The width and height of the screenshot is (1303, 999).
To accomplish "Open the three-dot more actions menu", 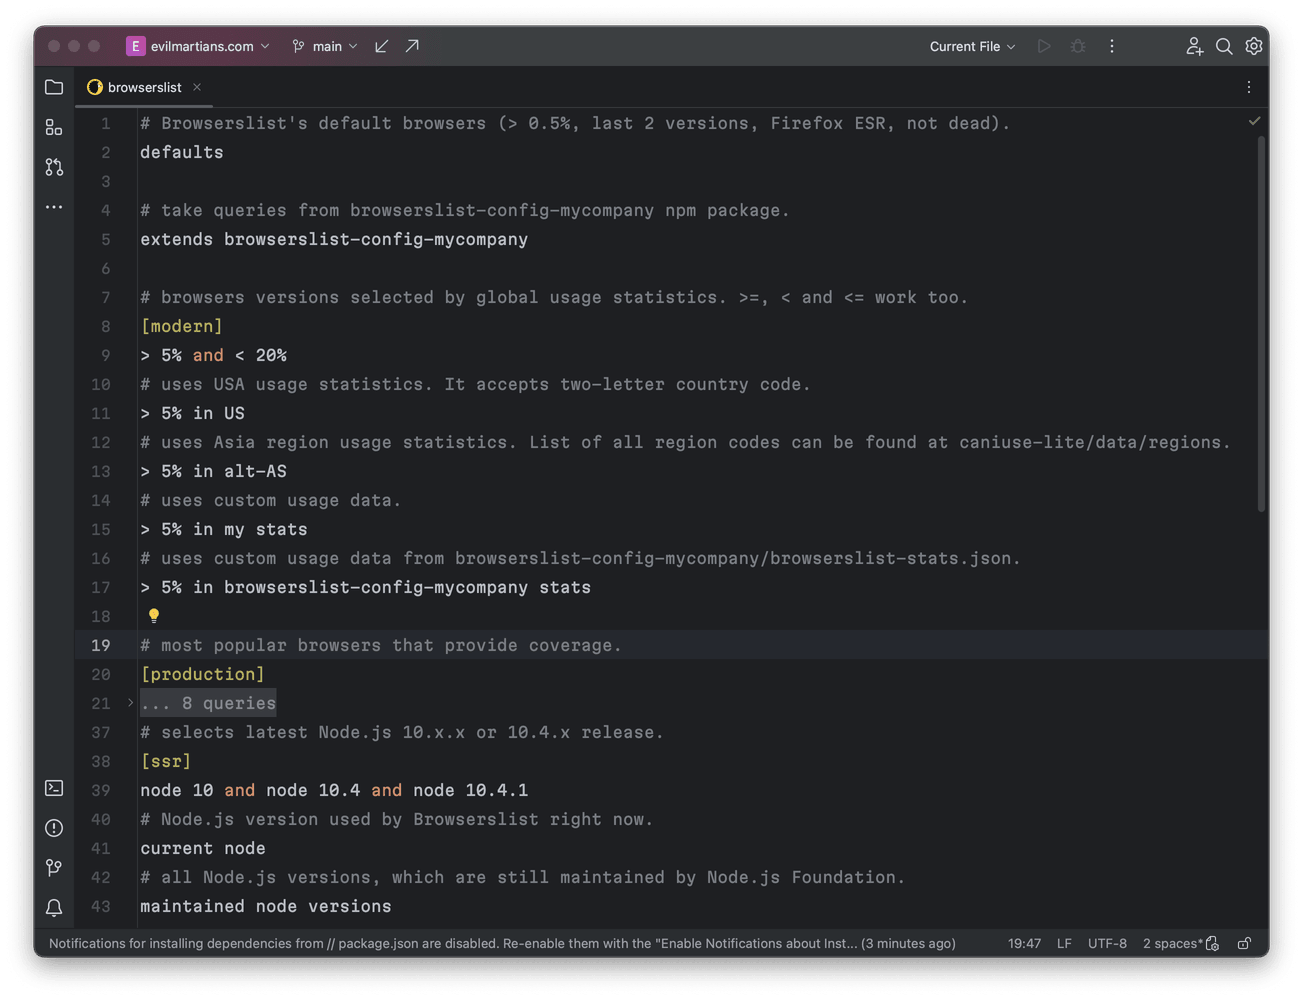I will coord(1112,46).
